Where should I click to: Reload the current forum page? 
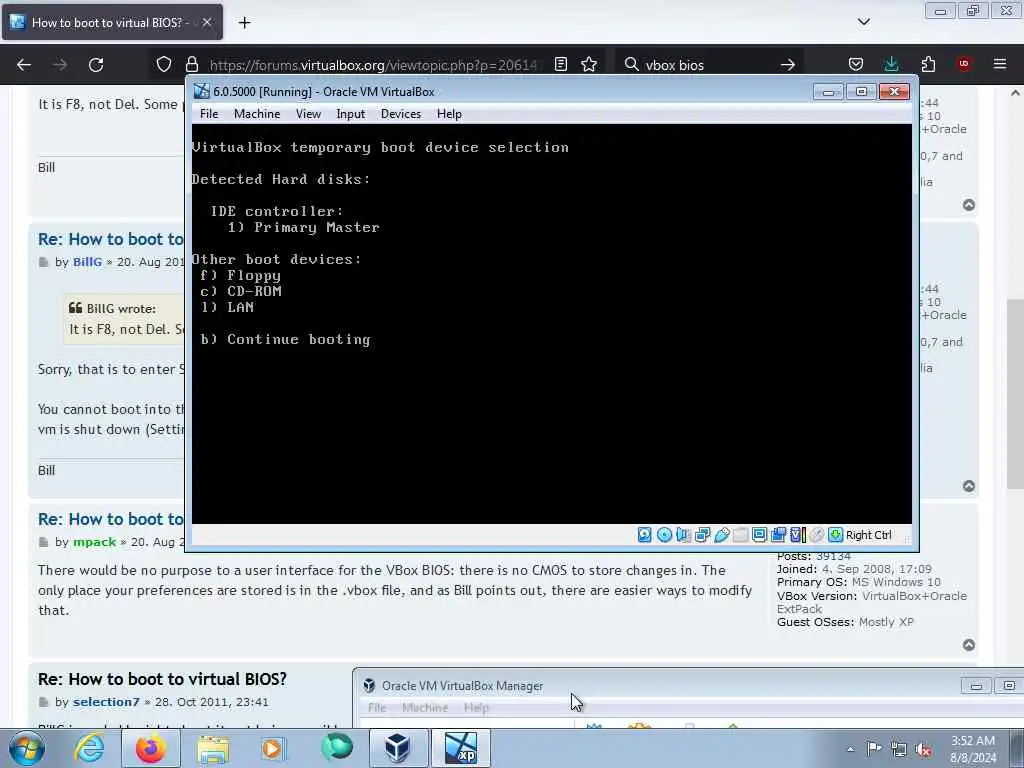coord(96,65)
